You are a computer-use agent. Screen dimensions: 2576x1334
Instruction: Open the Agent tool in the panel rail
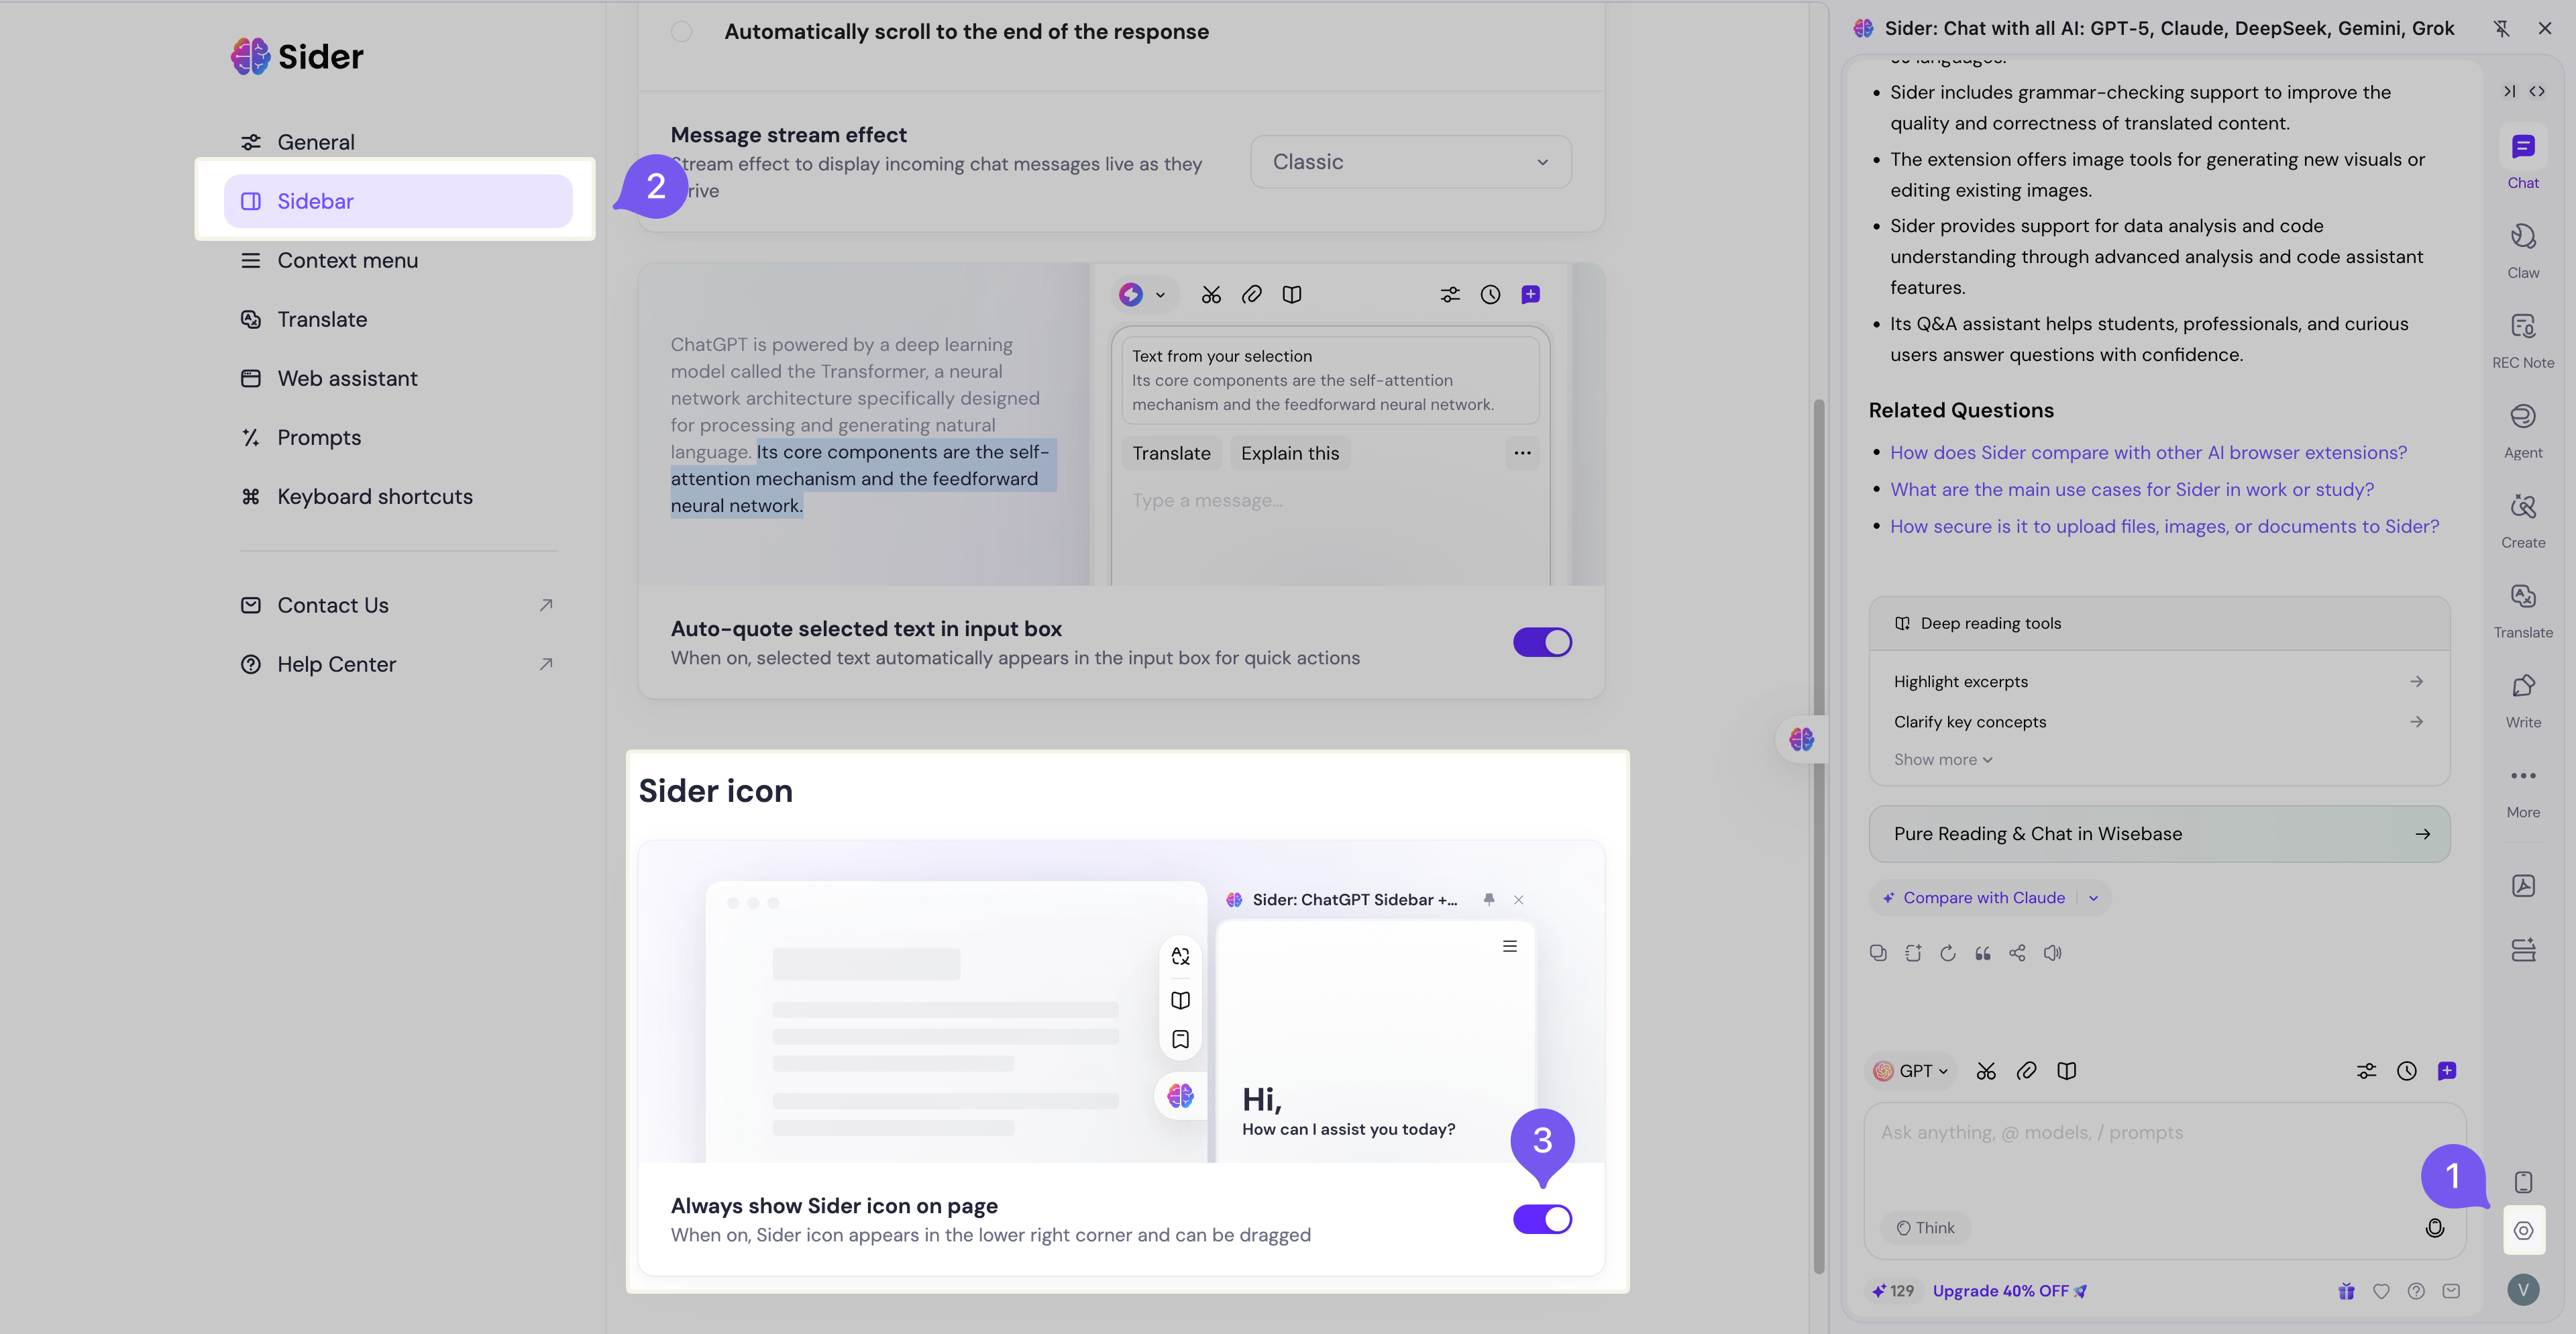[2522, 430]
